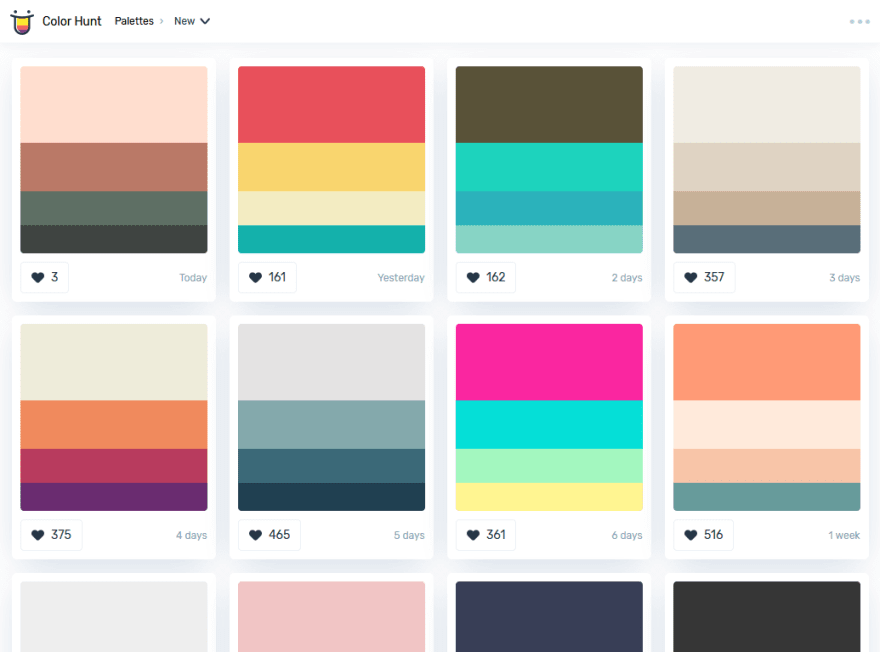Click the Today timestamp label
The width and height of the screenshot is (880, 652).
193,278
